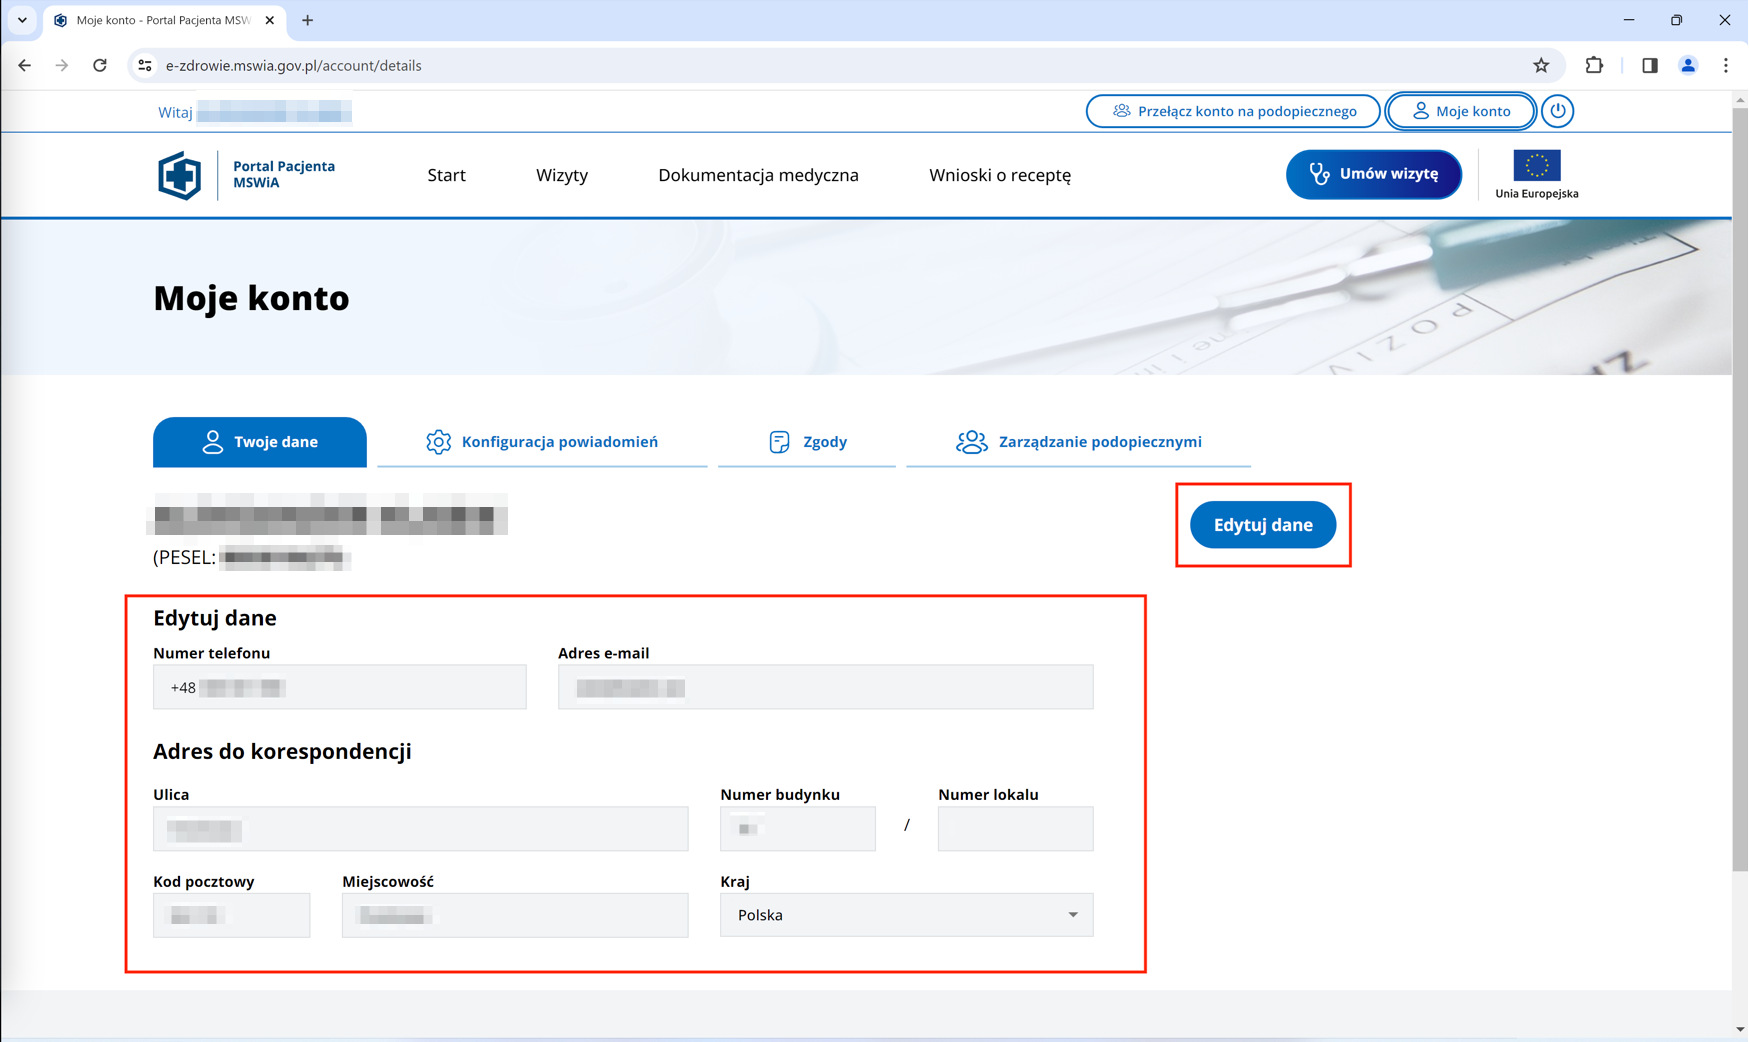Click the Portal Pacjenta MSWiA logo

pos(180,176)
